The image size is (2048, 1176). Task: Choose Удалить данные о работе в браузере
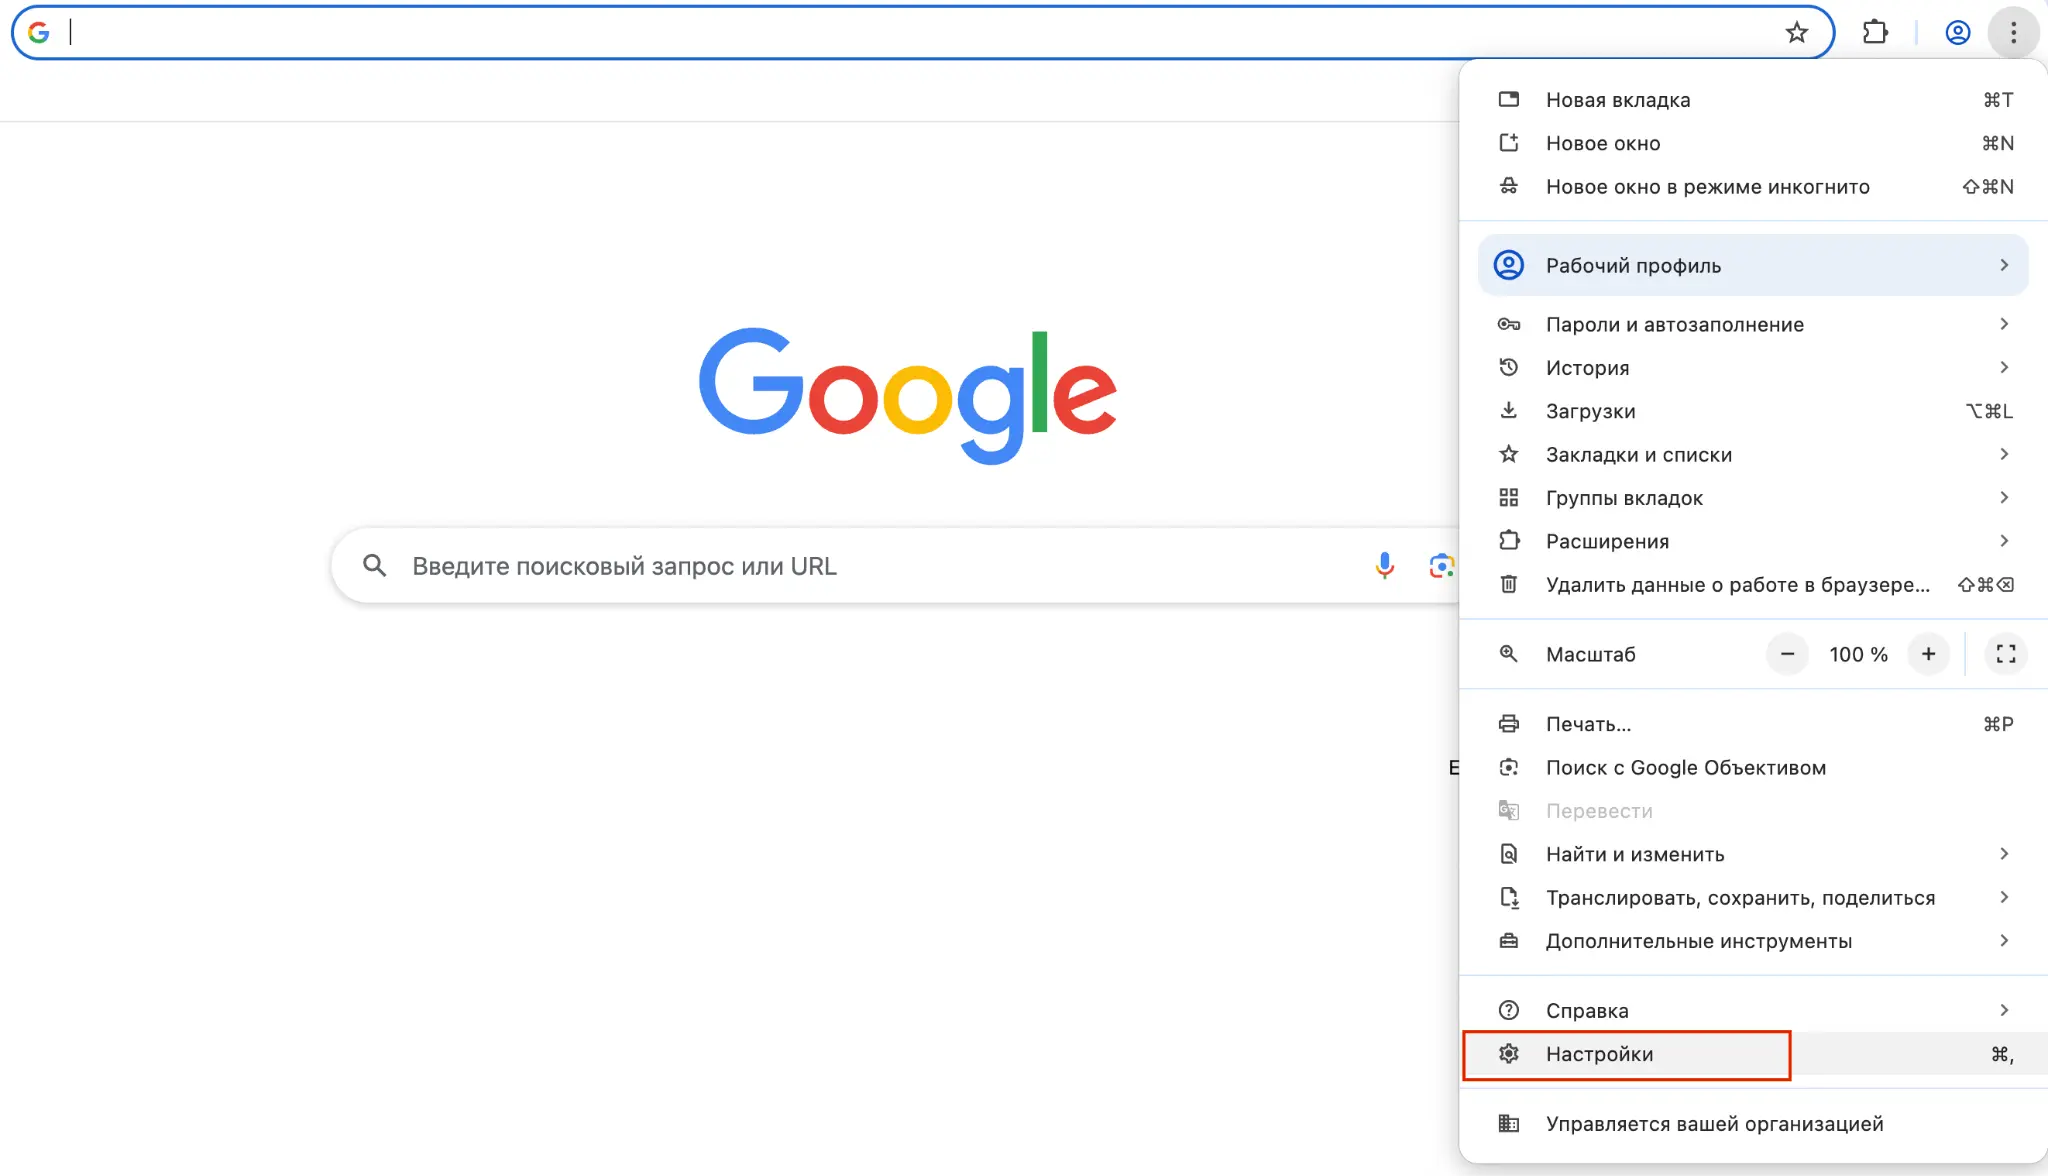(1753, 584)
